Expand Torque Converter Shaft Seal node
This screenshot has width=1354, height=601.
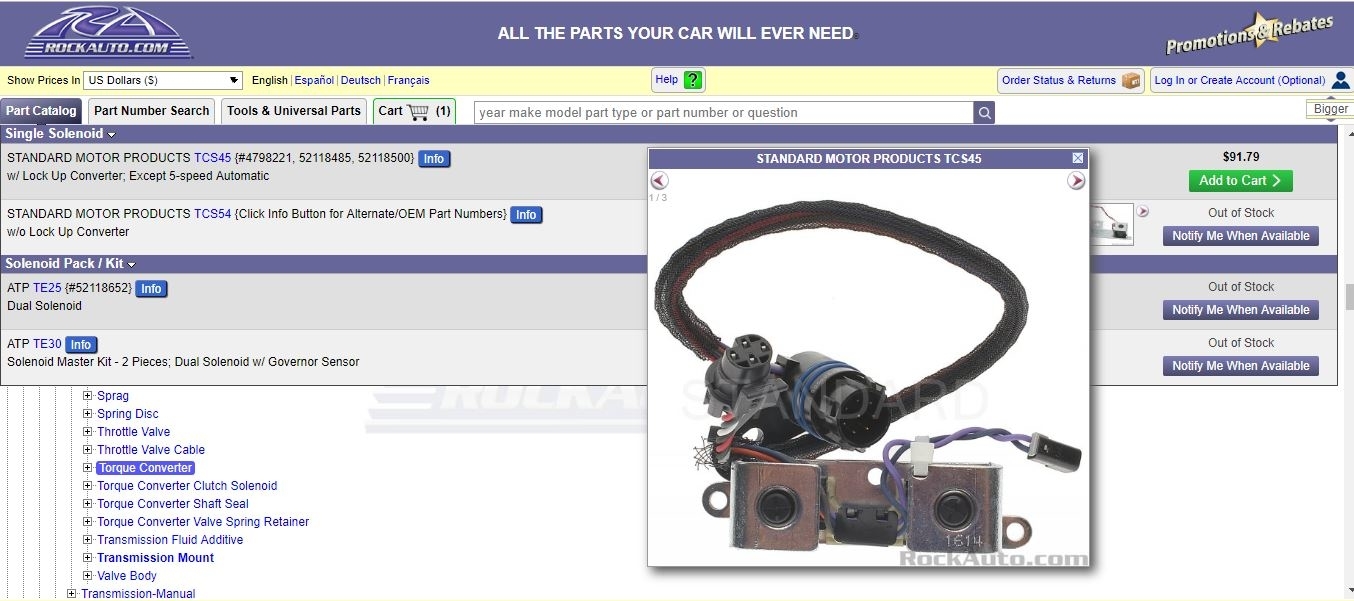[88, 504]
